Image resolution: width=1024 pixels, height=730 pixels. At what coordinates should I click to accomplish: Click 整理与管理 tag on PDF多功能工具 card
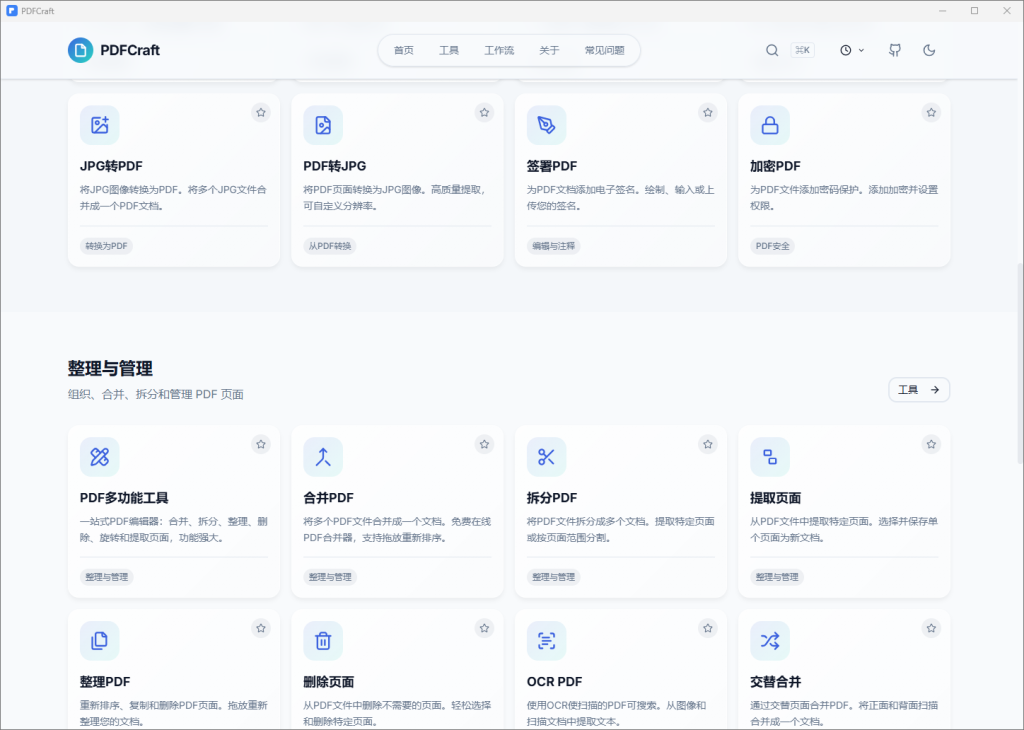tap(106, 577)
